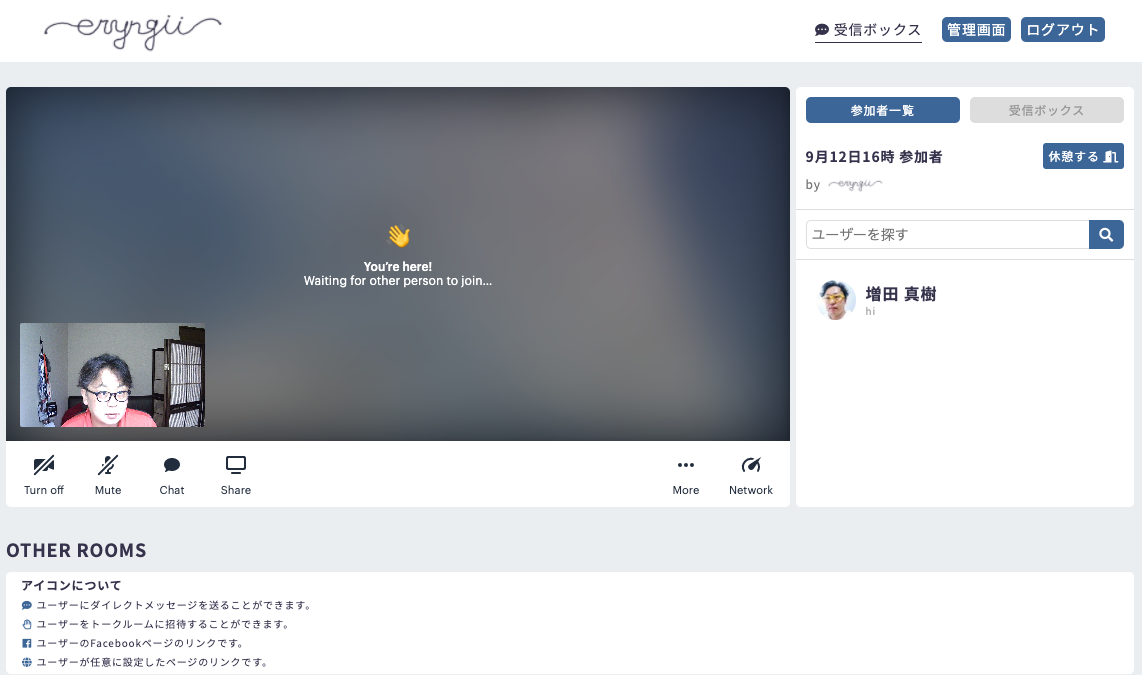Image resolution: width=1142 pixels, height=675 pixels.
Task: Turn off the camera
Action: 44,474
